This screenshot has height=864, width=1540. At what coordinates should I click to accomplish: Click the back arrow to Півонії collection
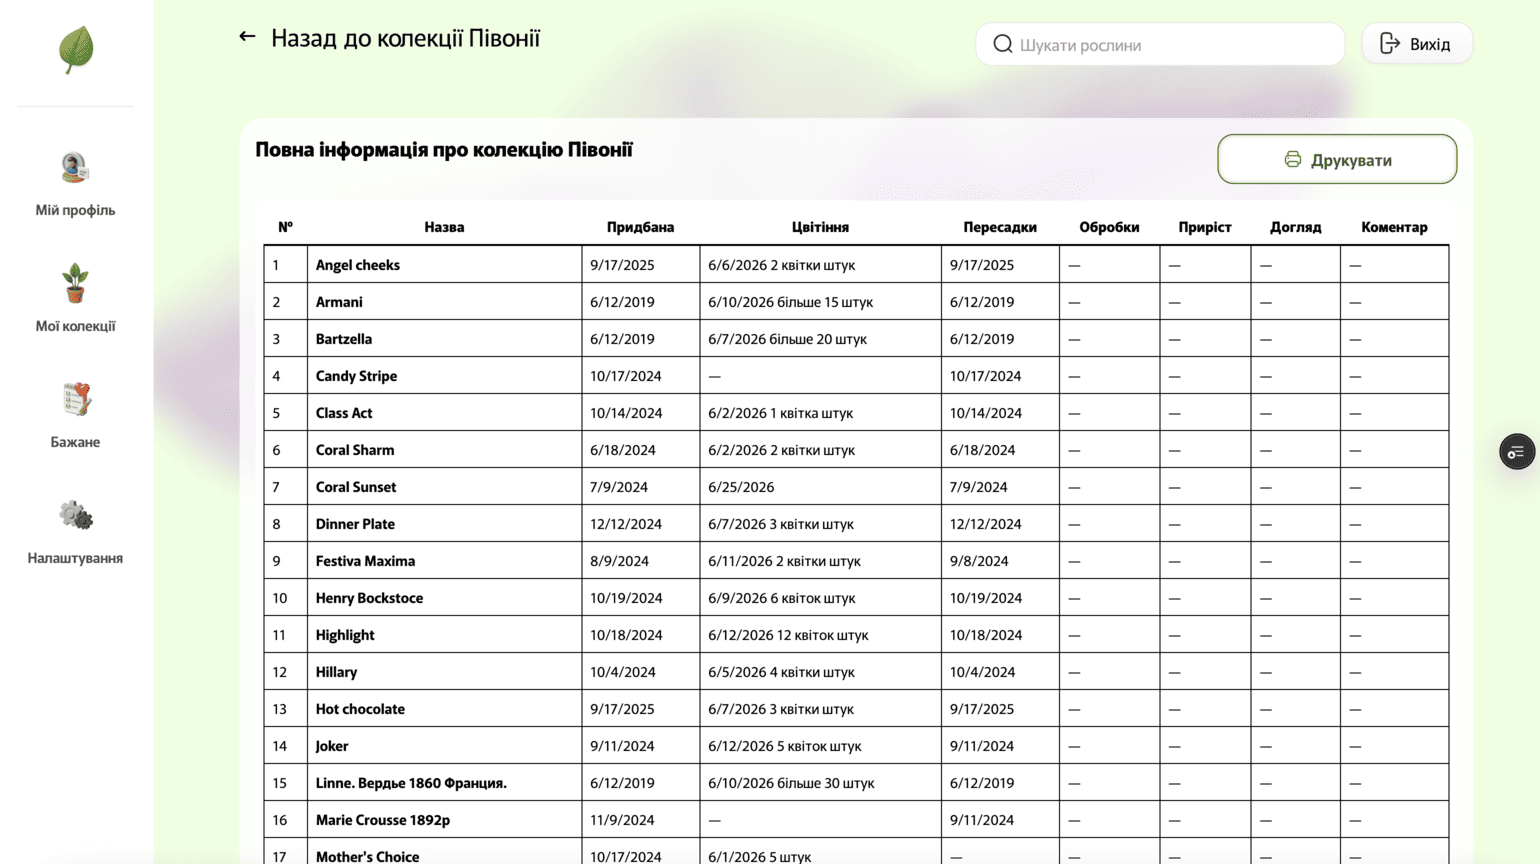pos(247,37)
